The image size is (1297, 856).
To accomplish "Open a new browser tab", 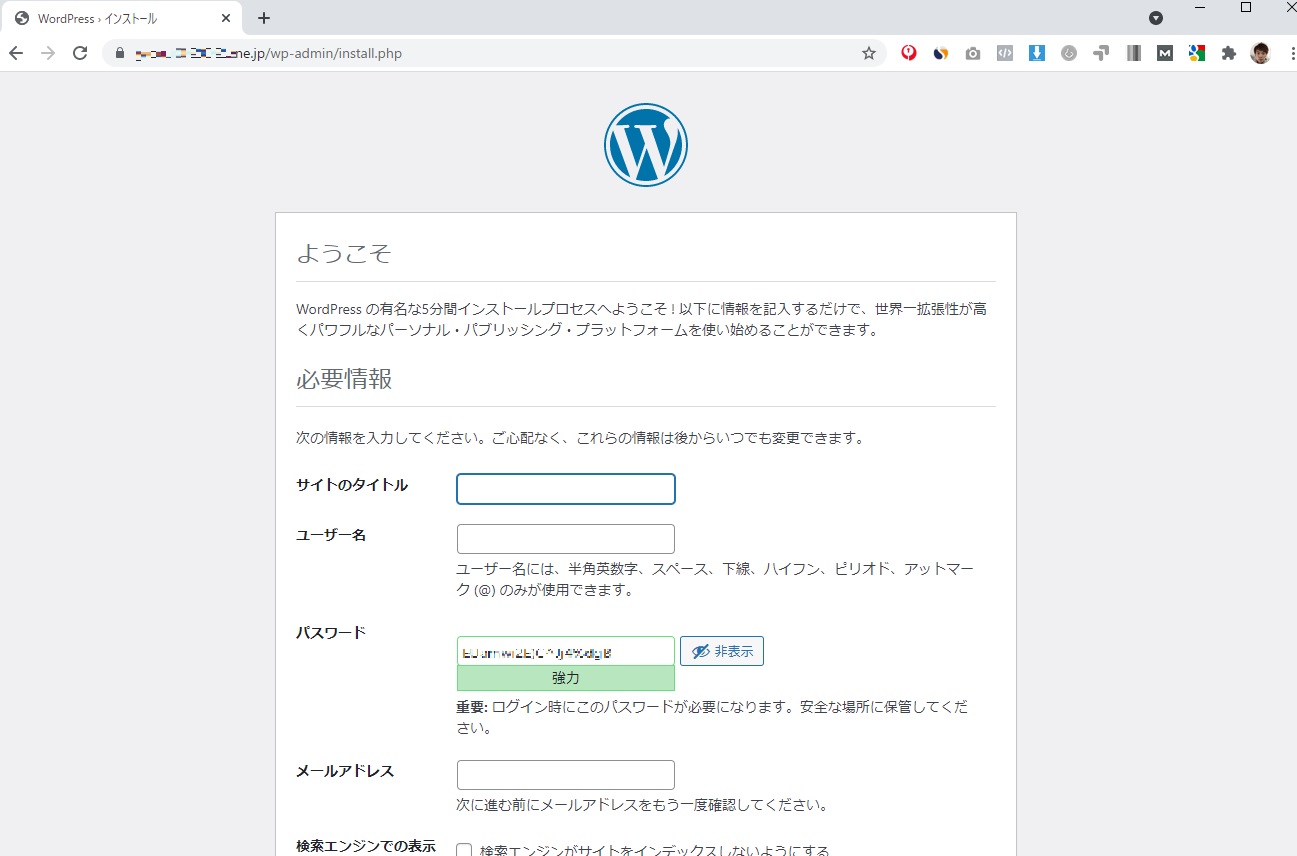I will coord(263,17).
